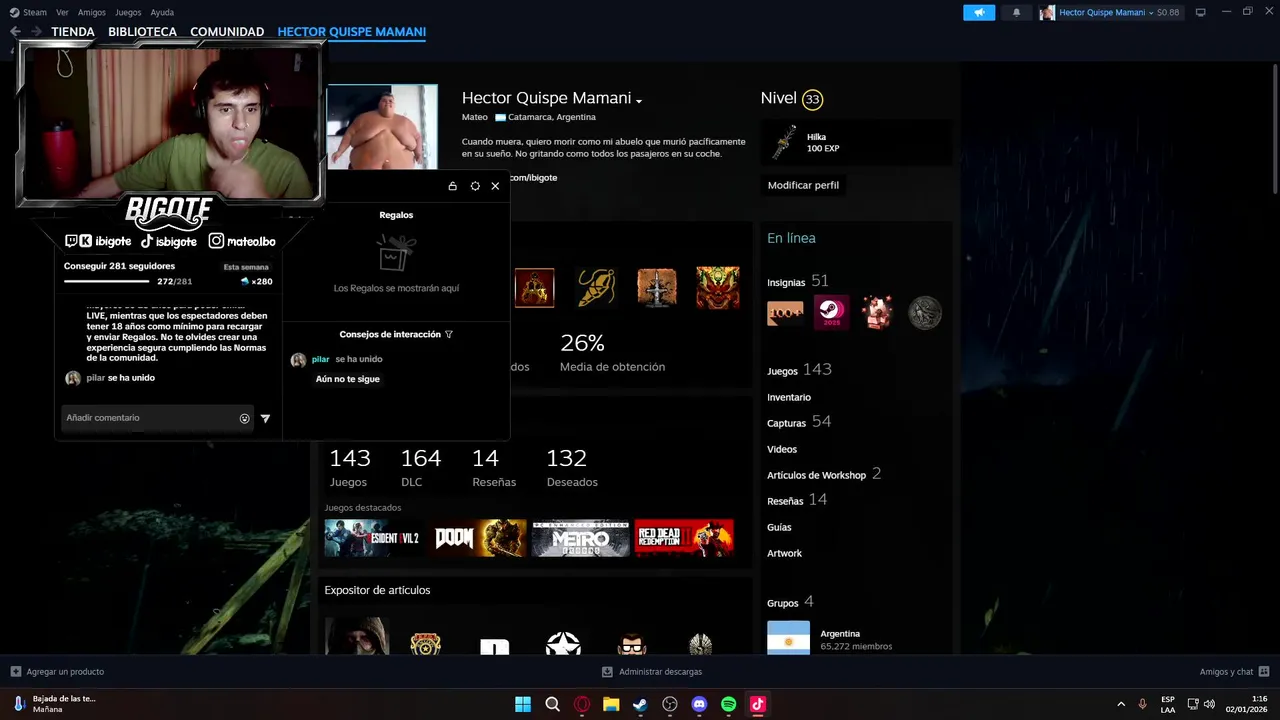Image resolution: width=1280 pixels, height=720 pixels.
Task: Open the level 33 badge
Action: pos(812,99)
